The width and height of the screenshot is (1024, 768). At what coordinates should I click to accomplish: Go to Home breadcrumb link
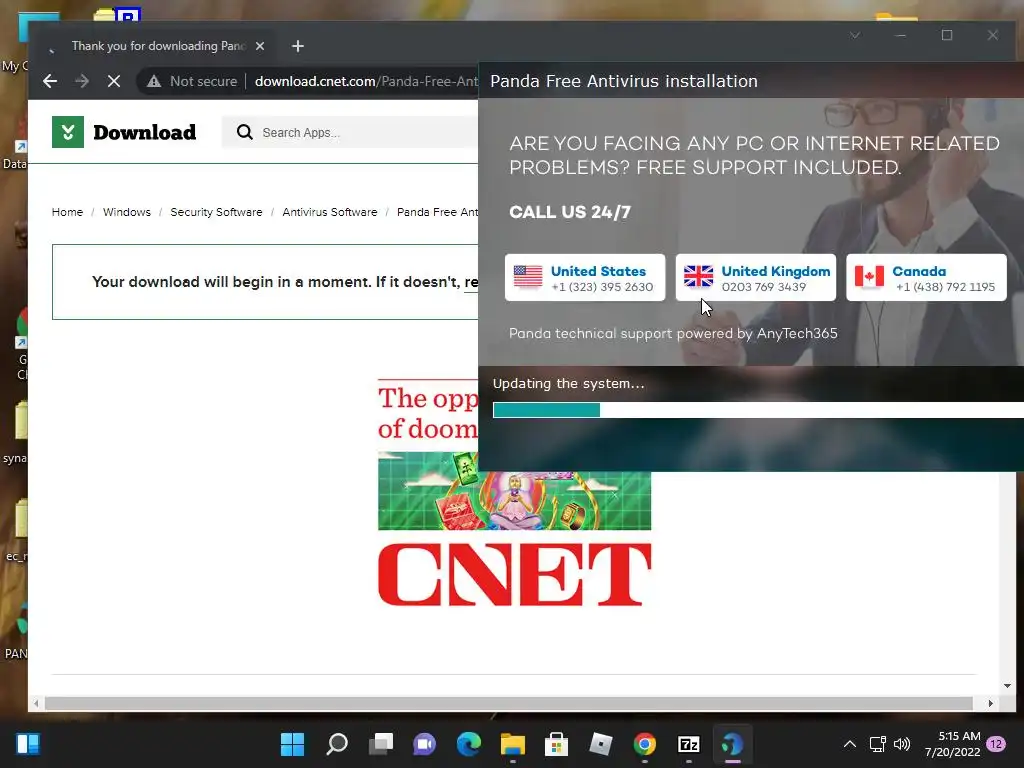pos(67,212)
